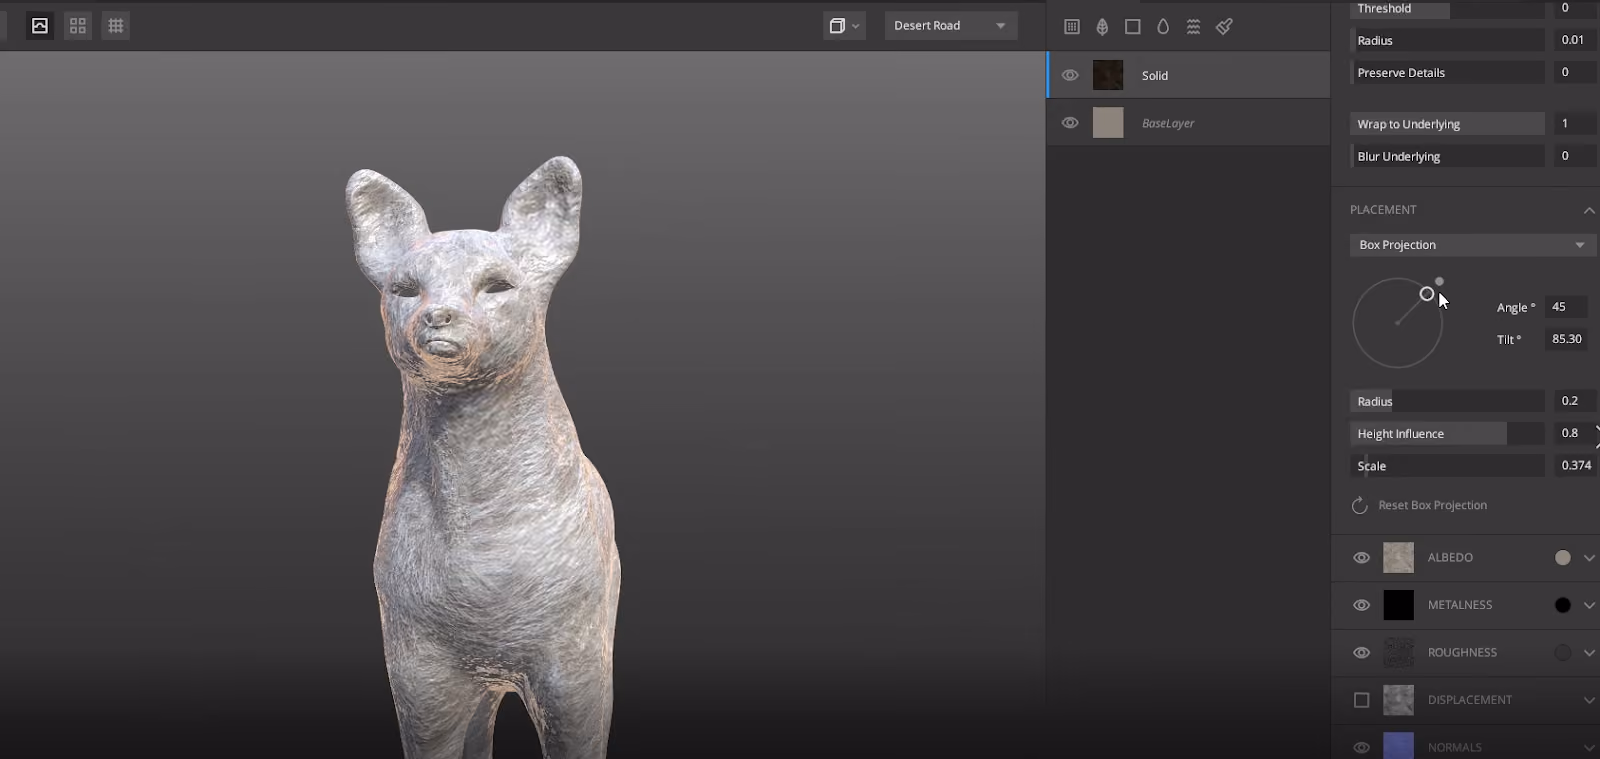Hide the Solid layer
The width and height of the screenshot is (1600, 759).
point(1070,75)
